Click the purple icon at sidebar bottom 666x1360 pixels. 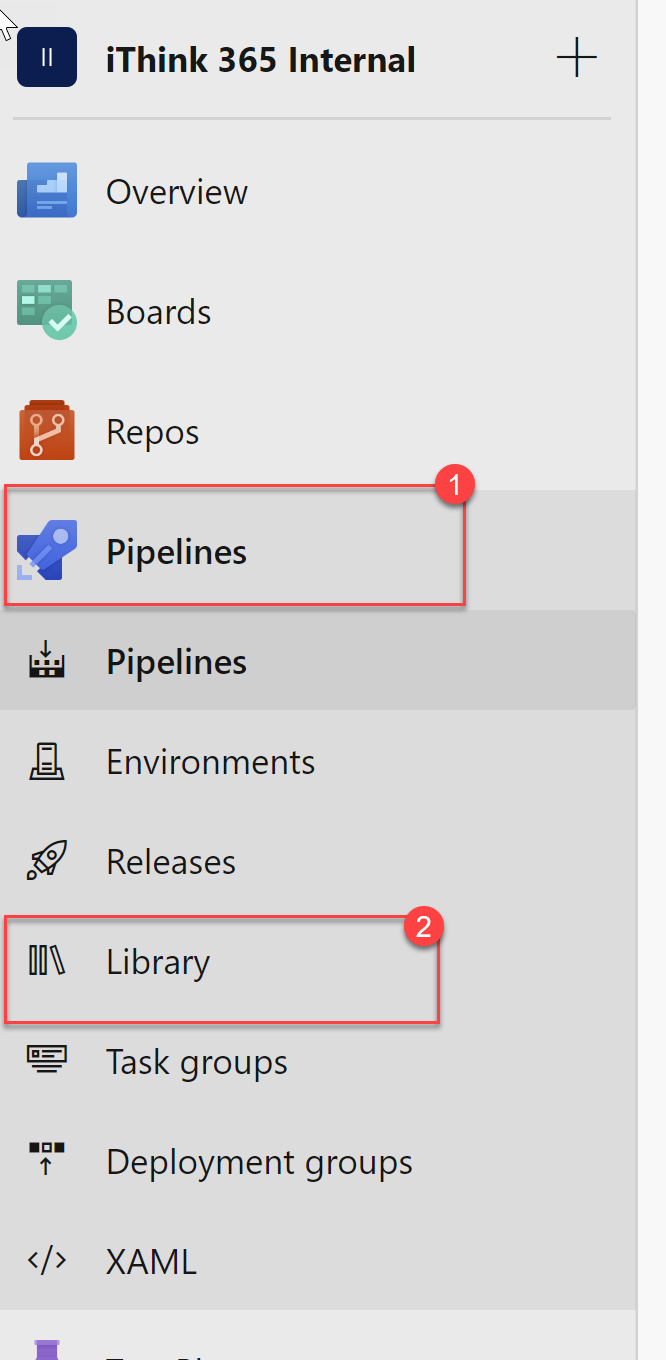pos(47,1350)
